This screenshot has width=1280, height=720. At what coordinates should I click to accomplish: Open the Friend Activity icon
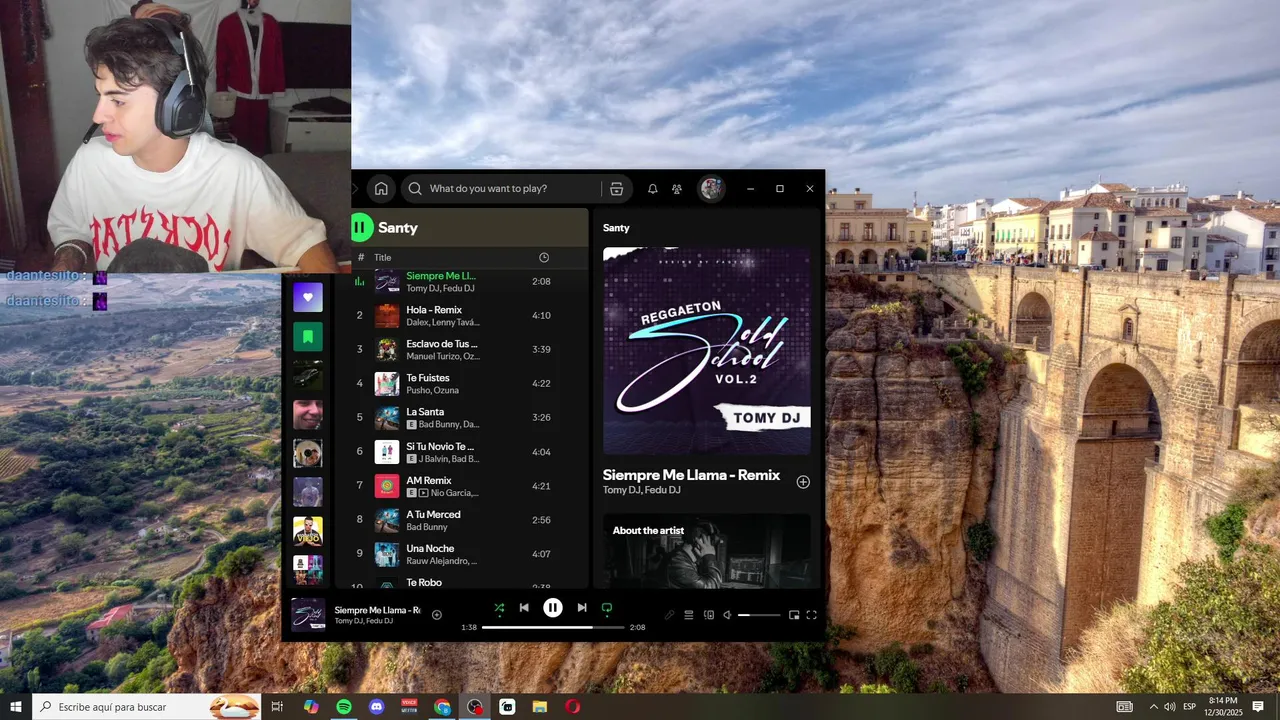pos(677,188)
